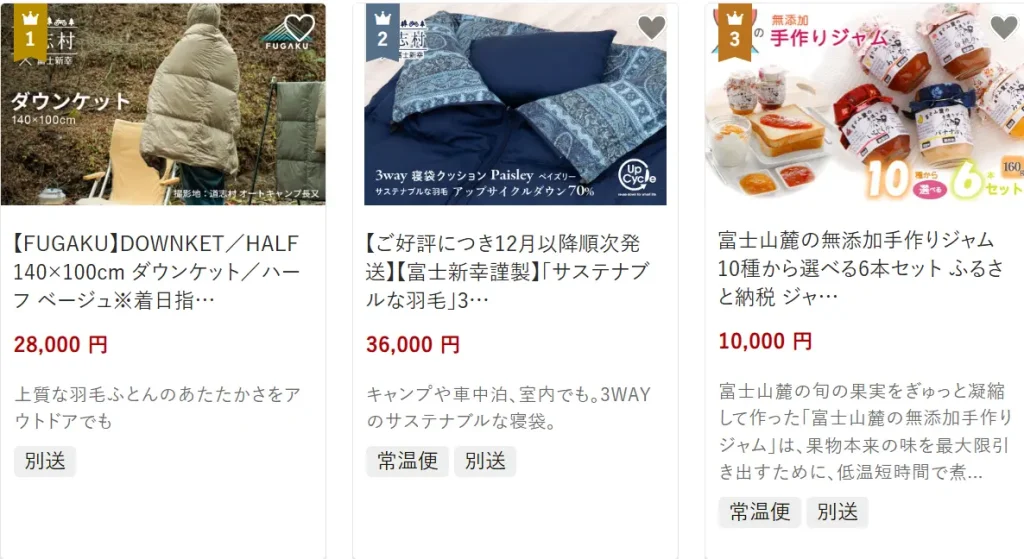This screenshot has height=559, width=1024.
Task: Favorite the FUGAKU downket with heart icon
Action: (x=299, y=27)
